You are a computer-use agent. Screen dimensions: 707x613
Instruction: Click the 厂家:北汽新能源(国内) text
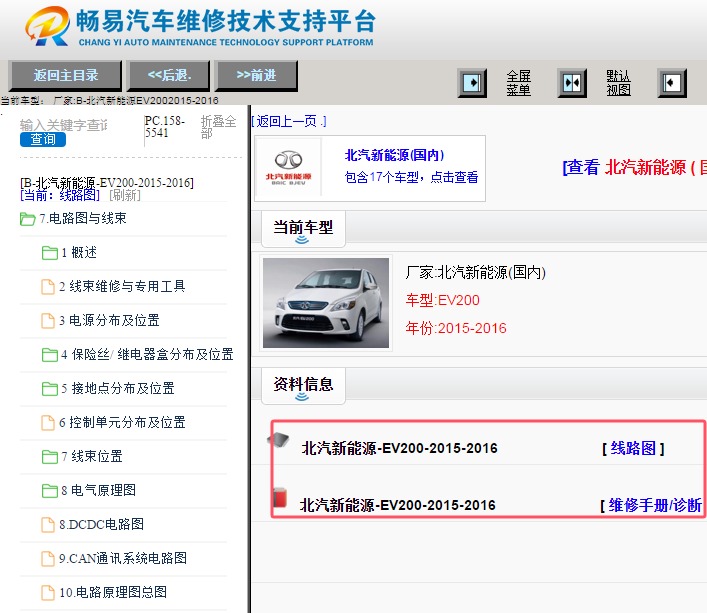(476, 272)
